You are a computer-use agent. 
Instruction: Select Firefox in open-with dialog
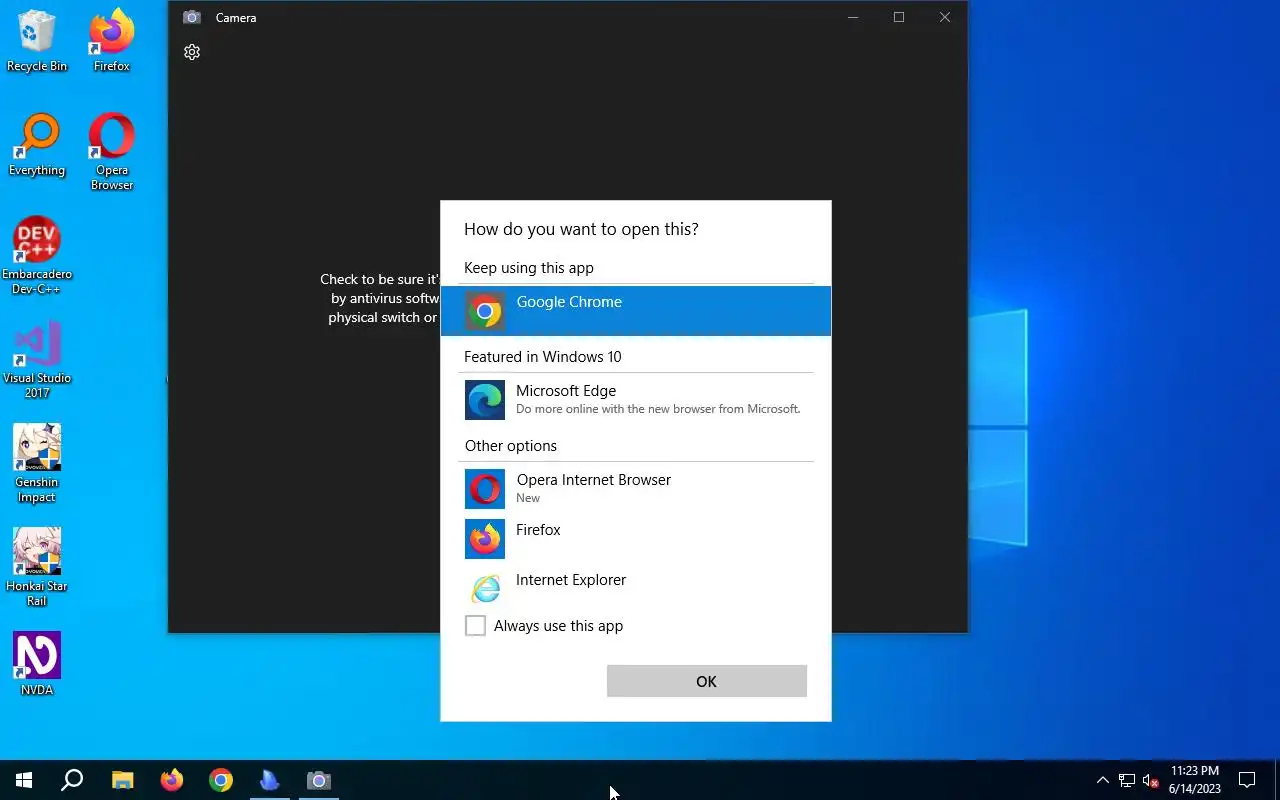(636, 539)
